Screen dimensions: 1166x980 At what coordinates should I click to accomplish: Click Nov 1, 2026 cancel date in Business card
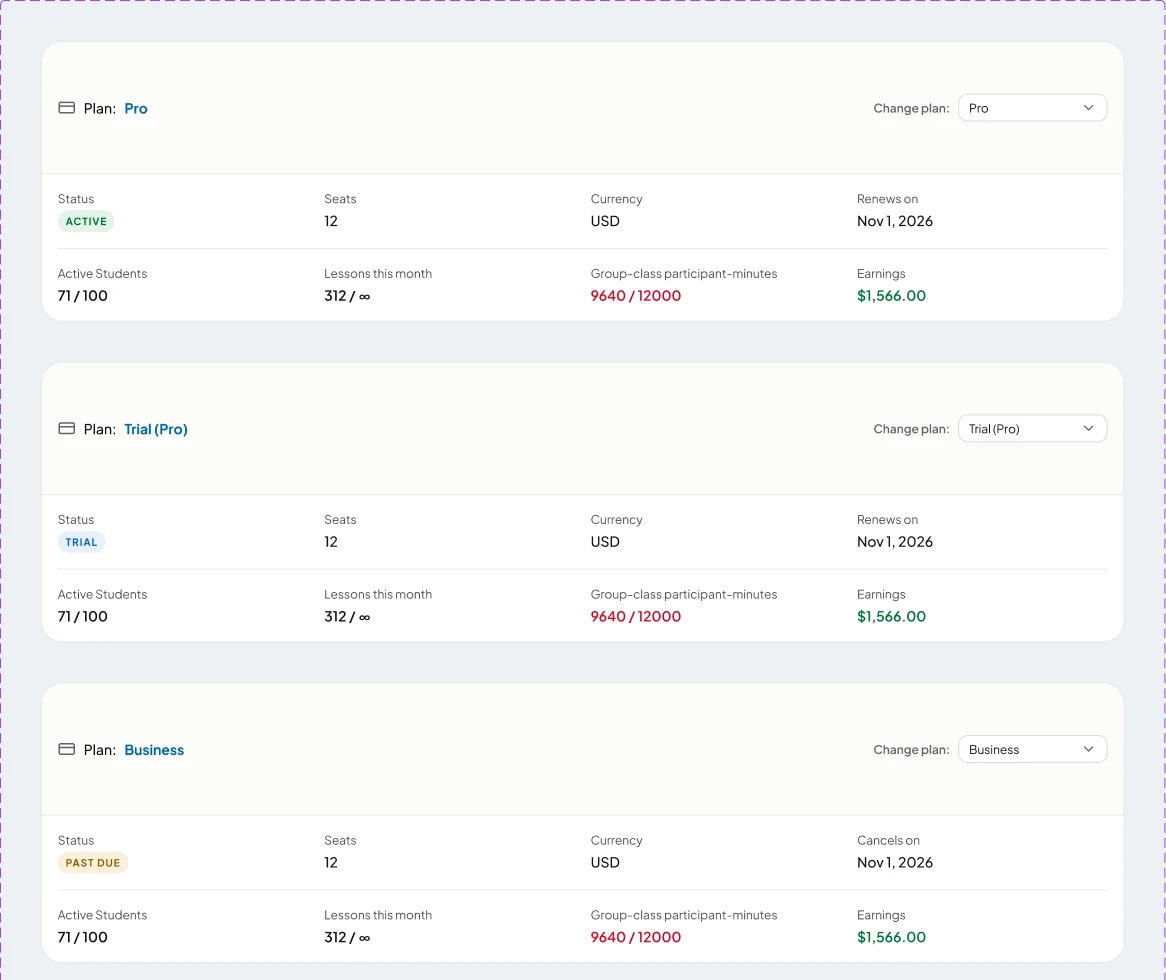click(x=895, y=863)
